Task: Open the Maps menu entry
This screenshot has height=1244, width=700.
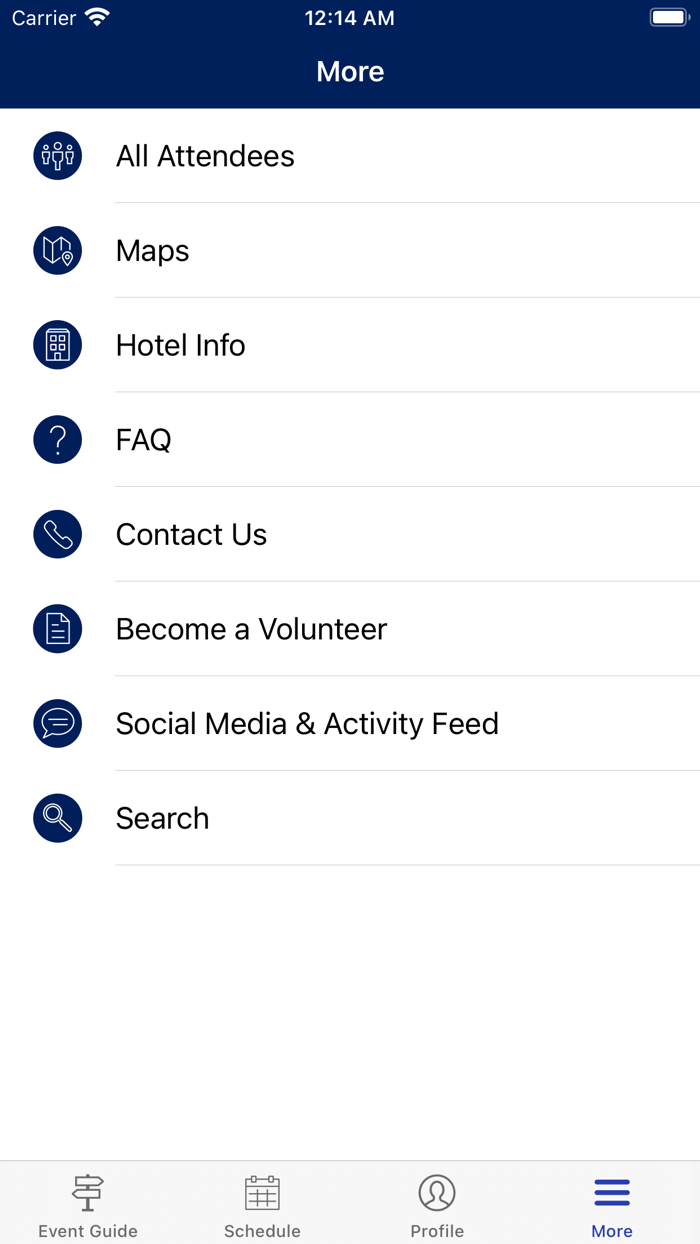Action: point(152,251)
